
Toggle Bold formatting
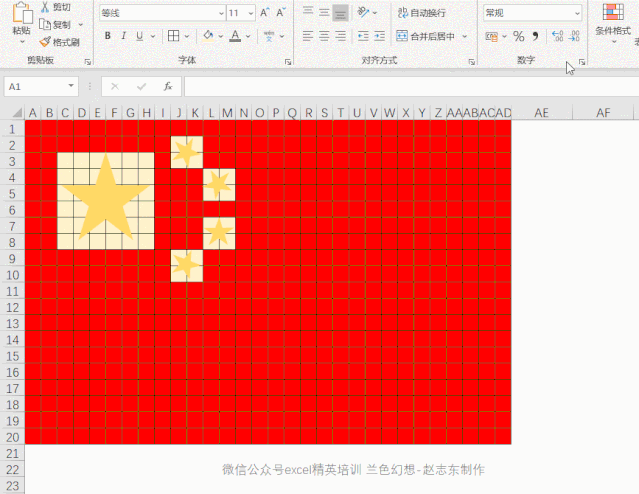[108, 36]
